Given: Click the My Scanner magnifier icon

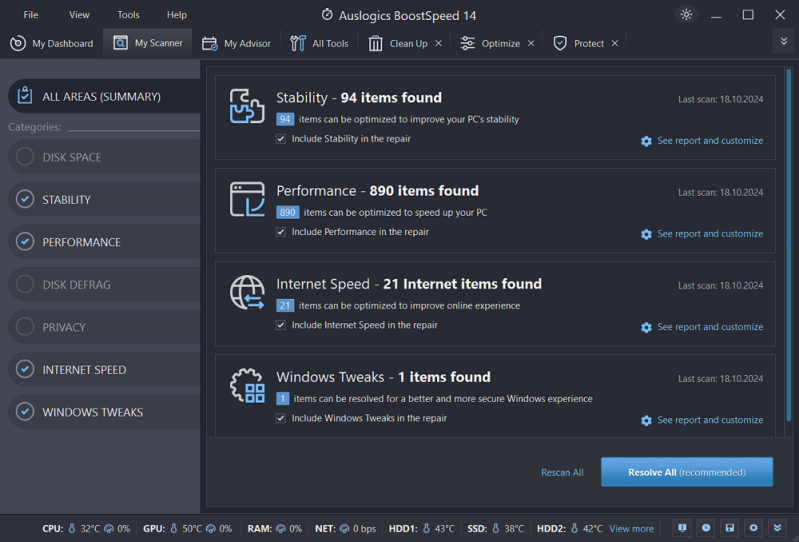Looking at the screenshot, I should point(120,43).
